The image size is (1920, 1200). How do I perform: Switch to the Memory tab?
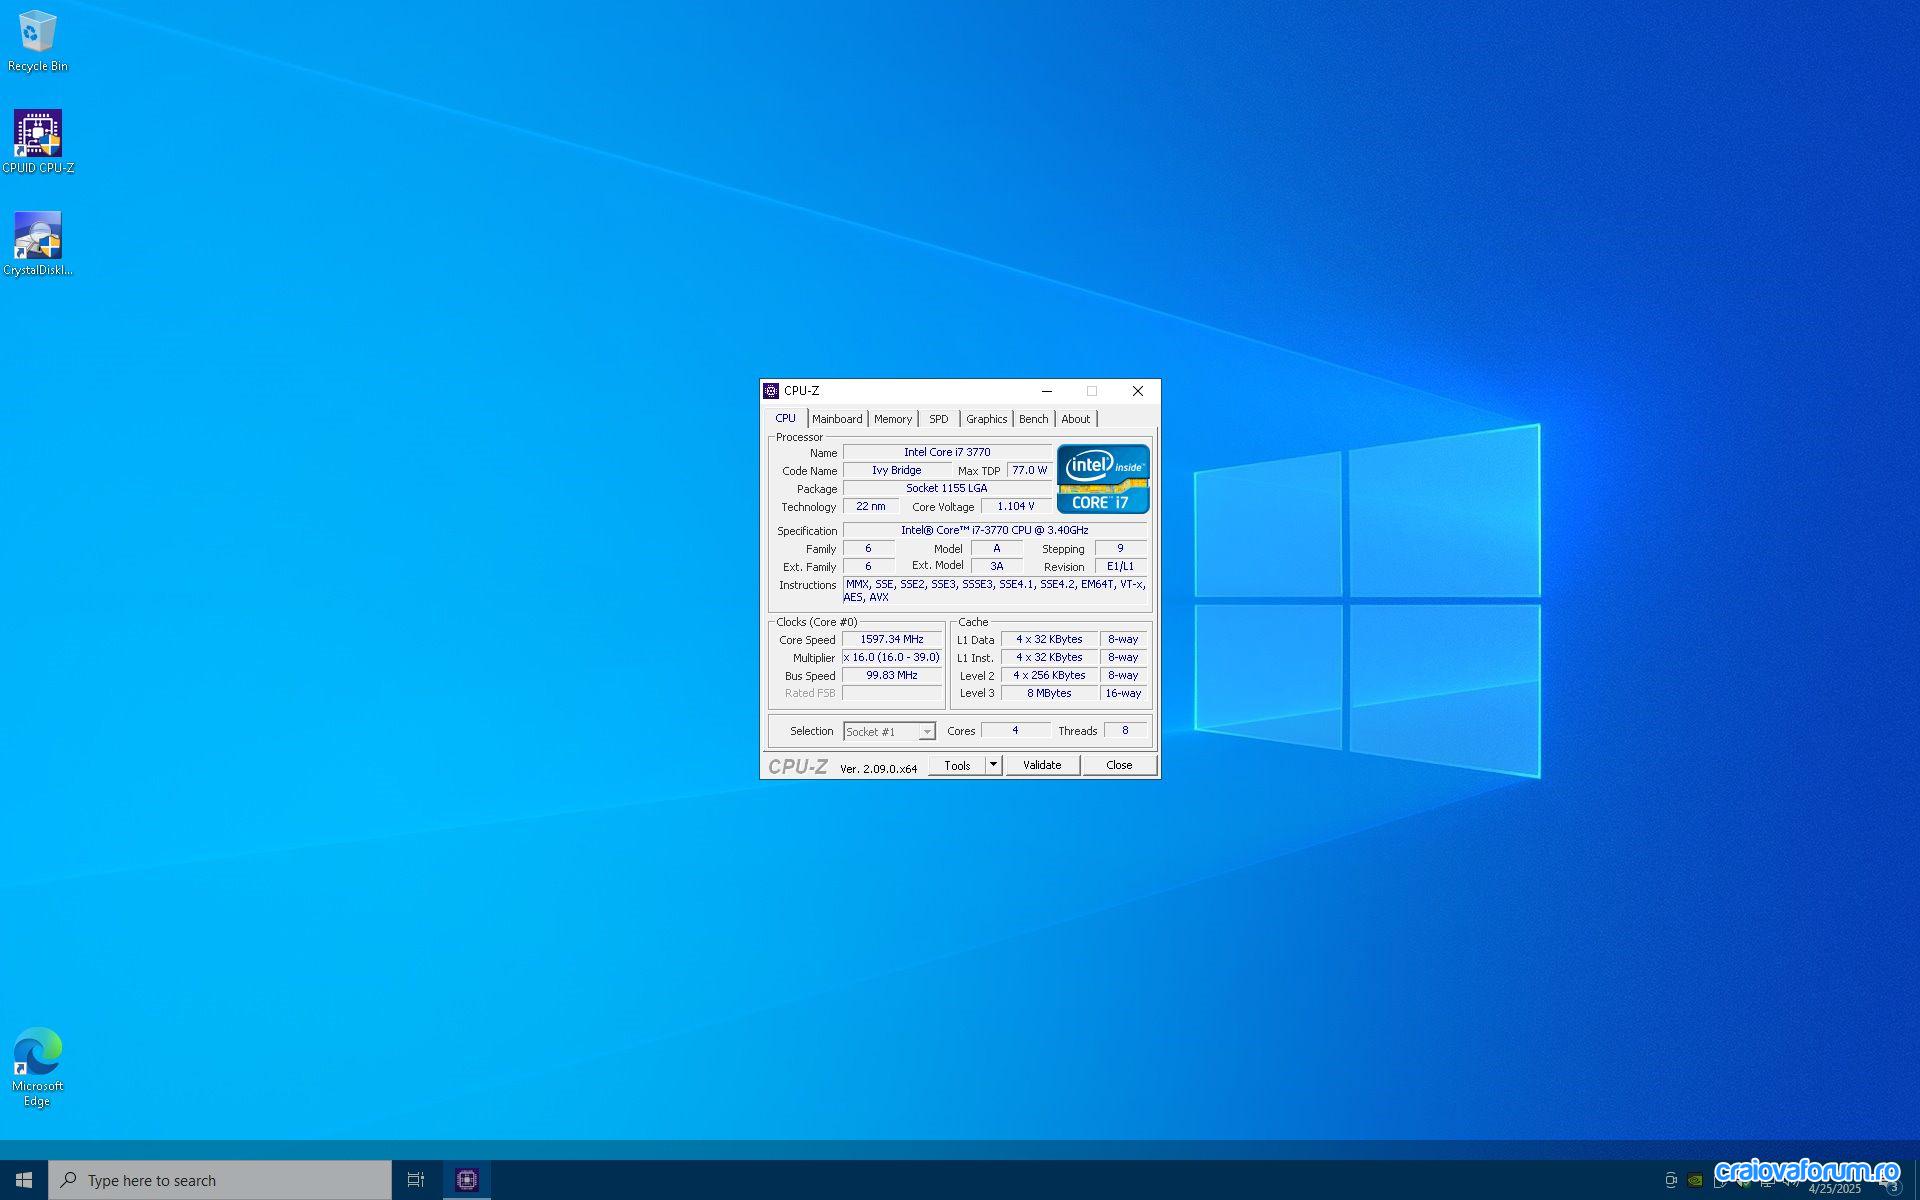point(893,419)
